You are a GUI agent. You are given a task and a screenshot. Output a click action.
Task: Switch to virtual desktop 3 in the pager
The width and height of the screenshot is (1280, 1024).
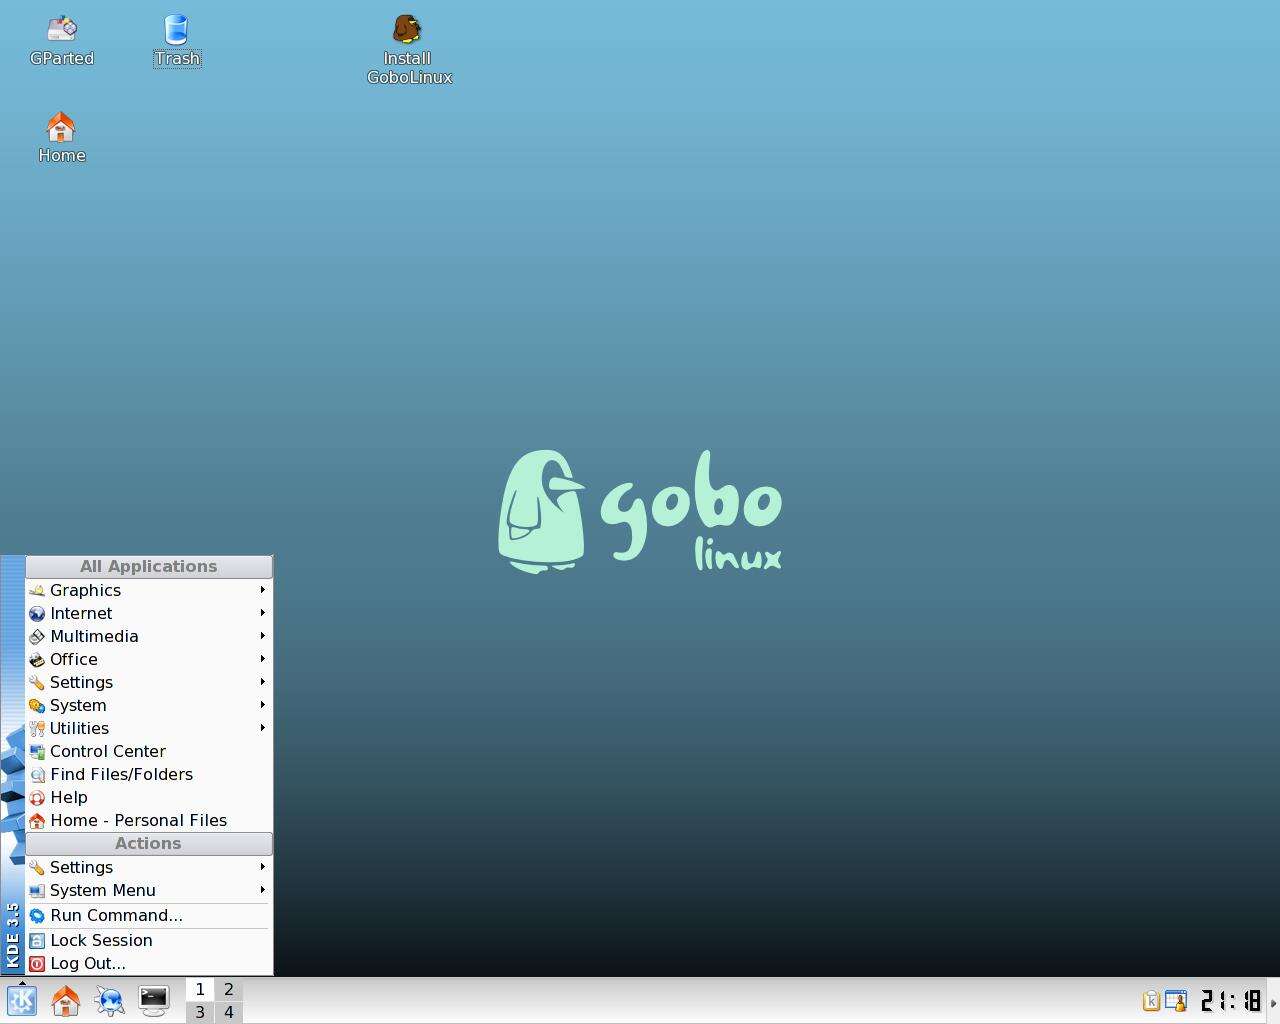coord(200,1012)
